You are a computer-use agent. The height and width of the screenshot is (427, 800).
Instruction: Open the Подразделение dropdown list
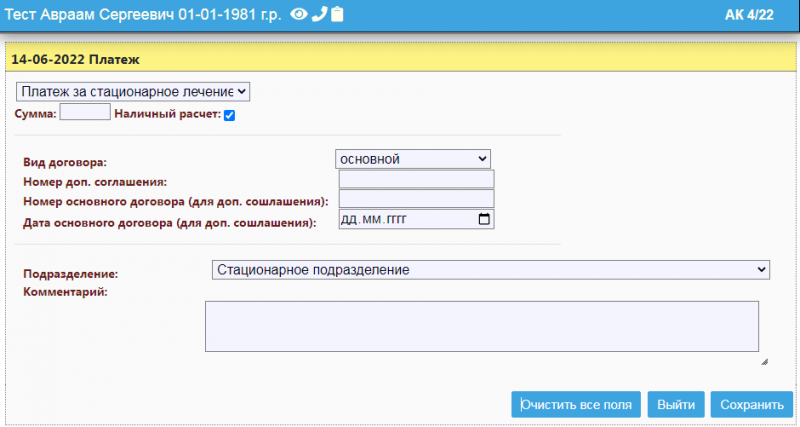click(490, 269)
